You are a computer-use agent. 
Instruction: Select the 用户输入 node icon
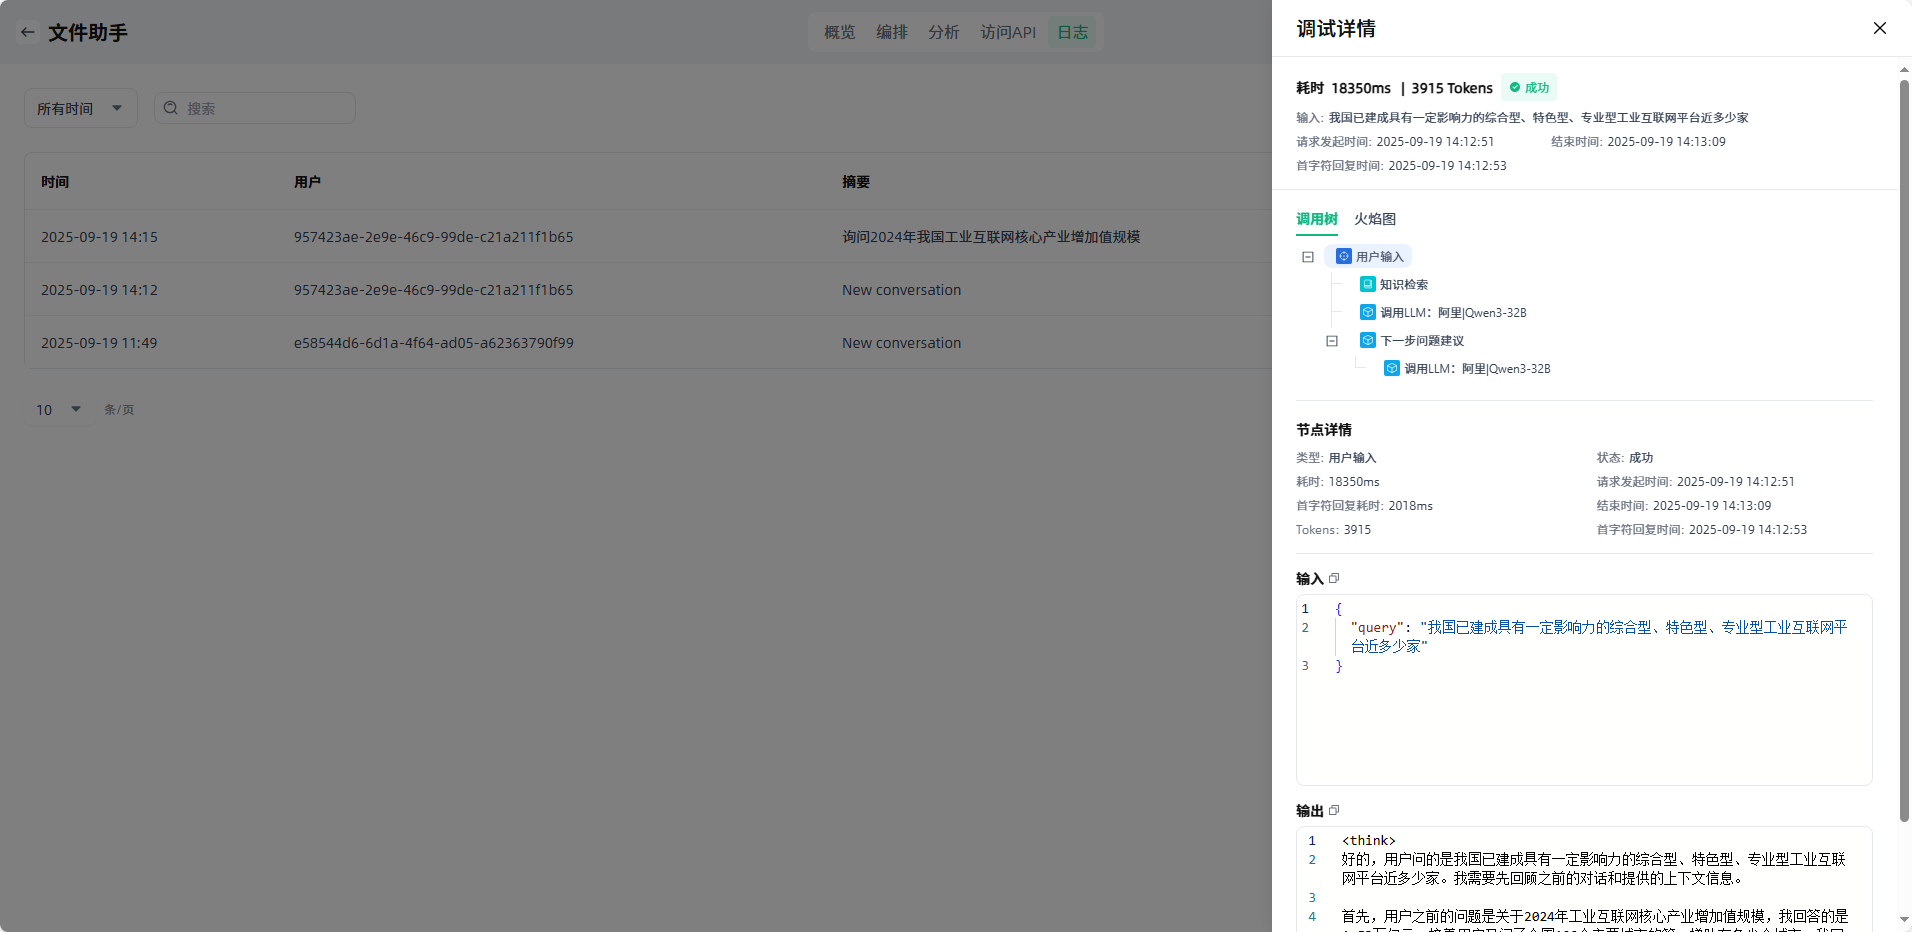(1344, 256)
